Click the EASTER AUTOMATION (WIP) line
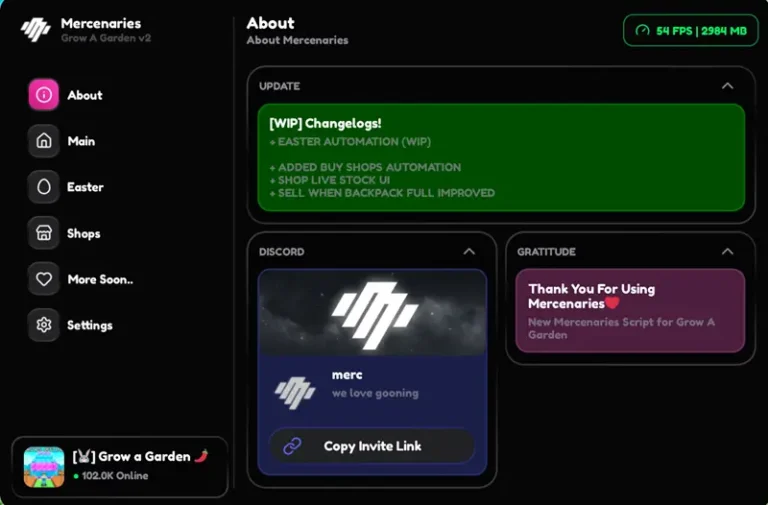768x505 pixels. (x=350, y=142)
